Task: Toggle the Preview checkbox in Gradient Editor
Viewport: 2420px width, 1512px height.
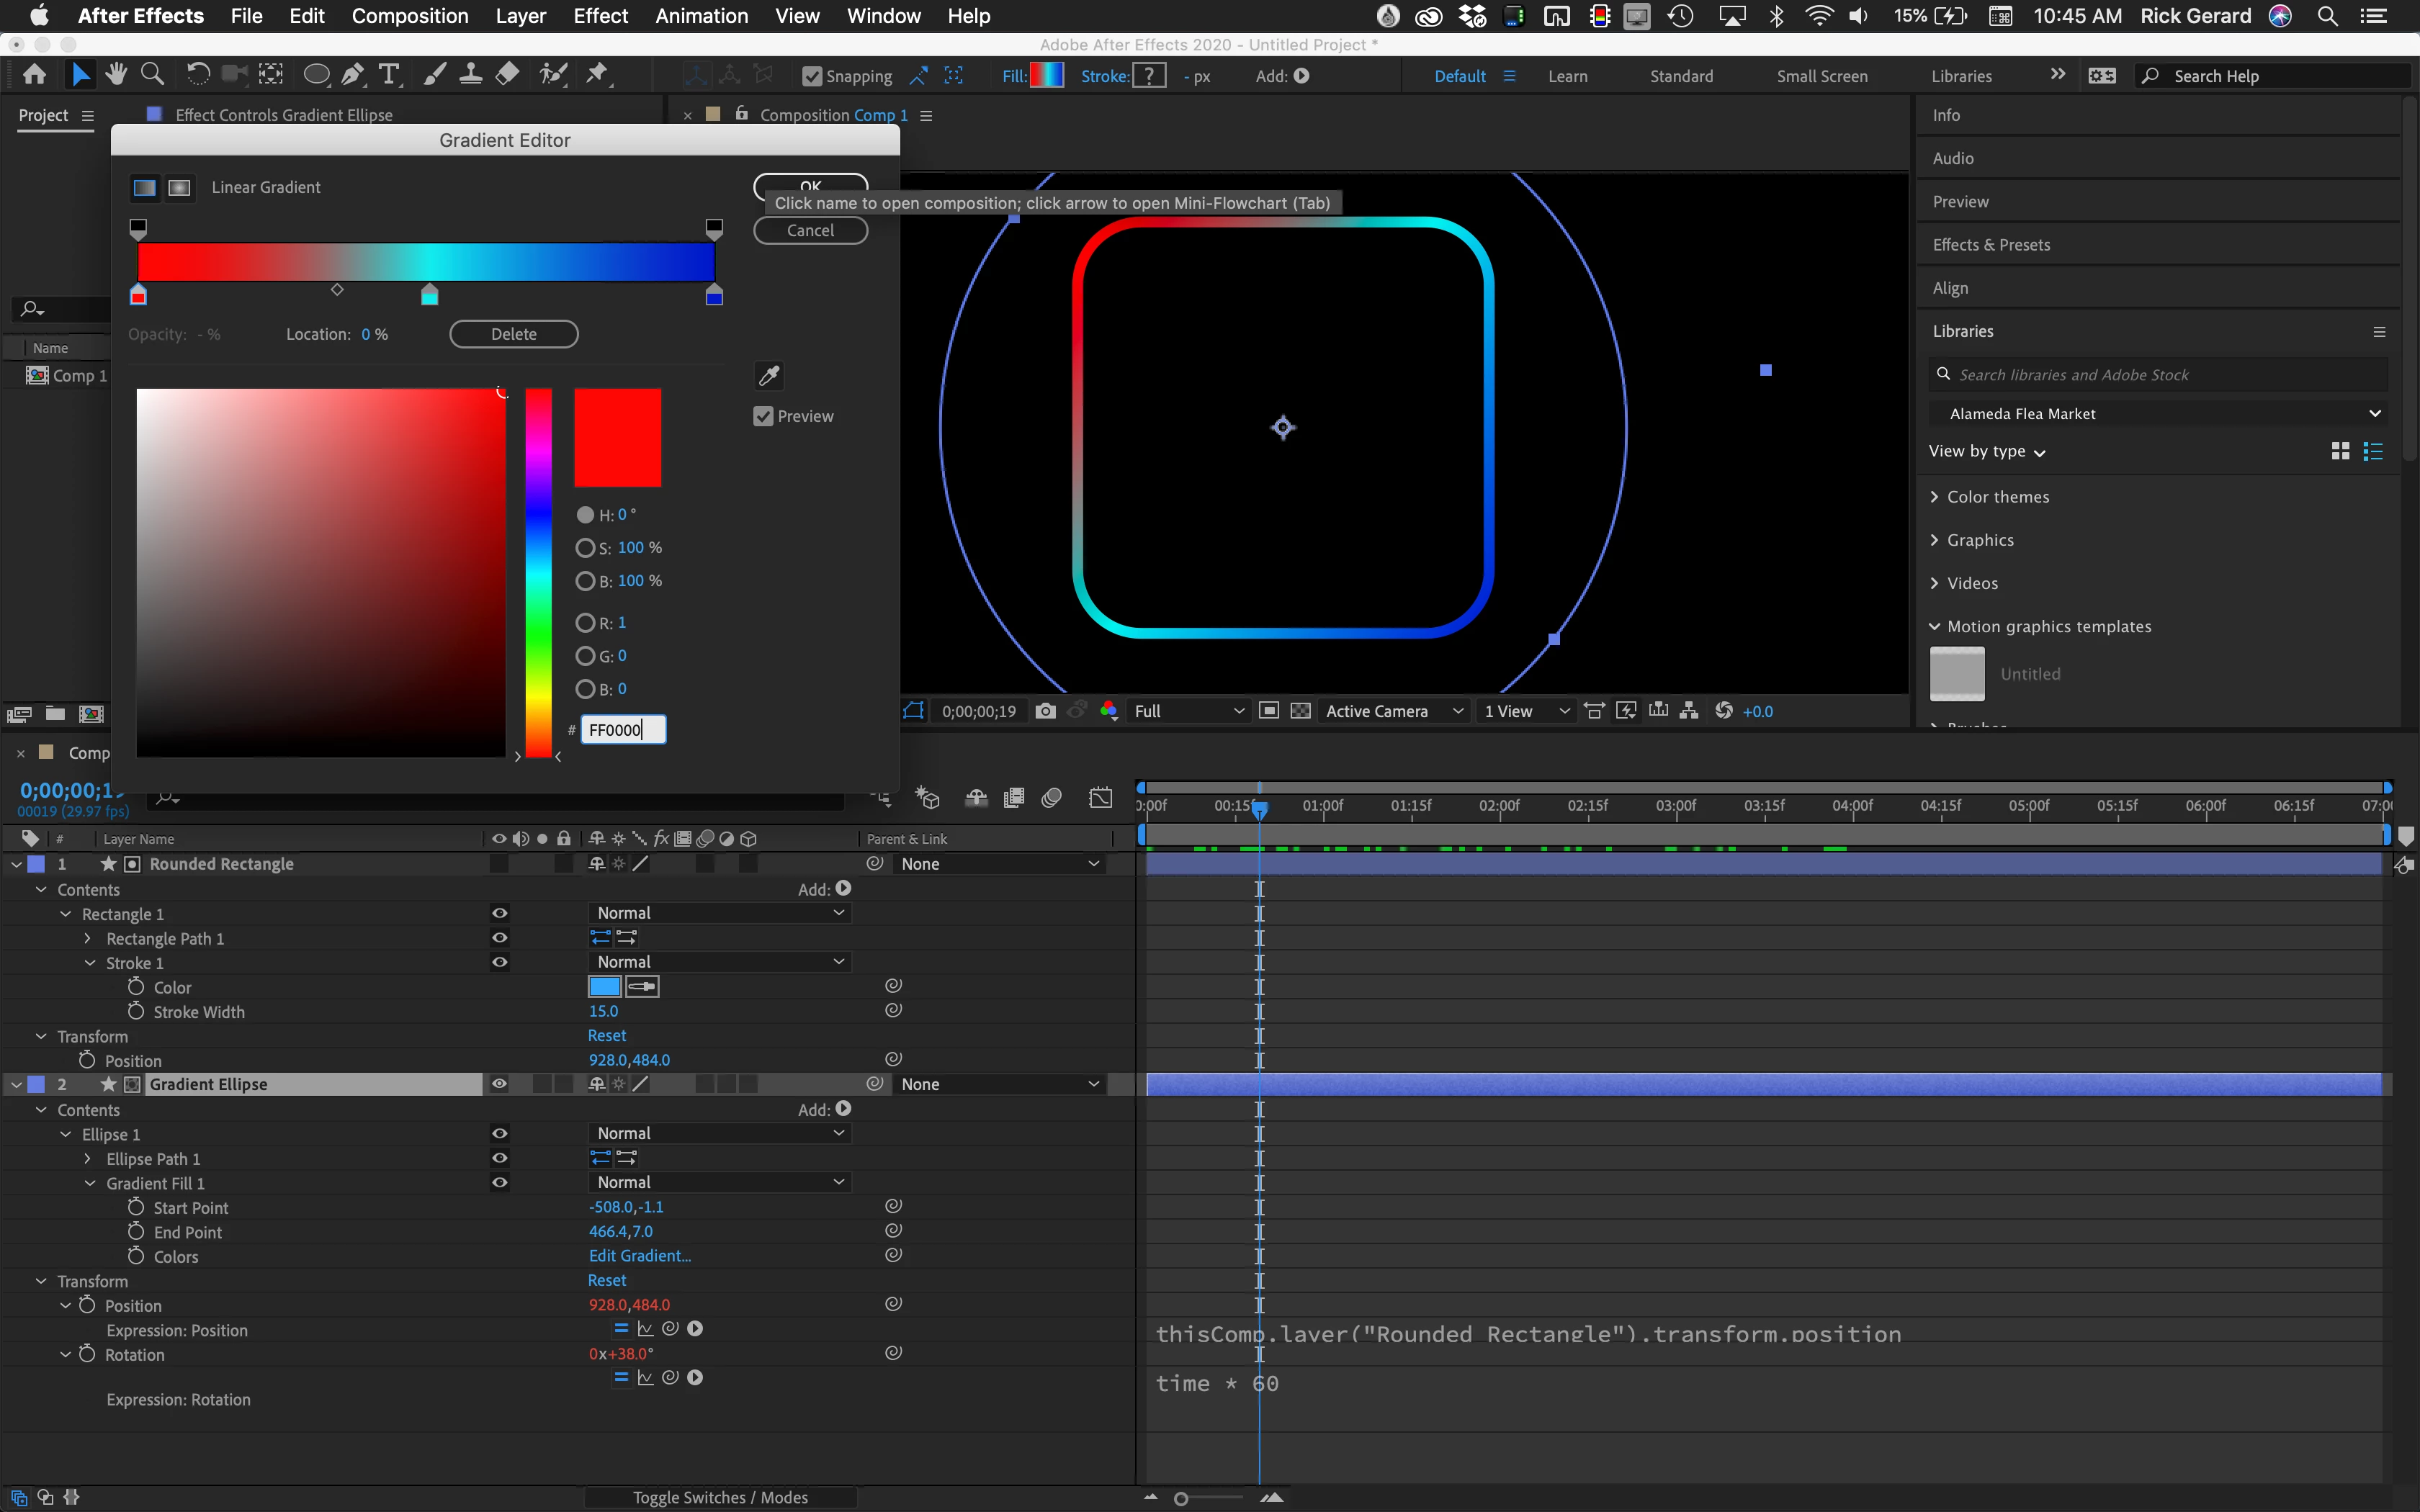Action: click(x=764, y=417)
